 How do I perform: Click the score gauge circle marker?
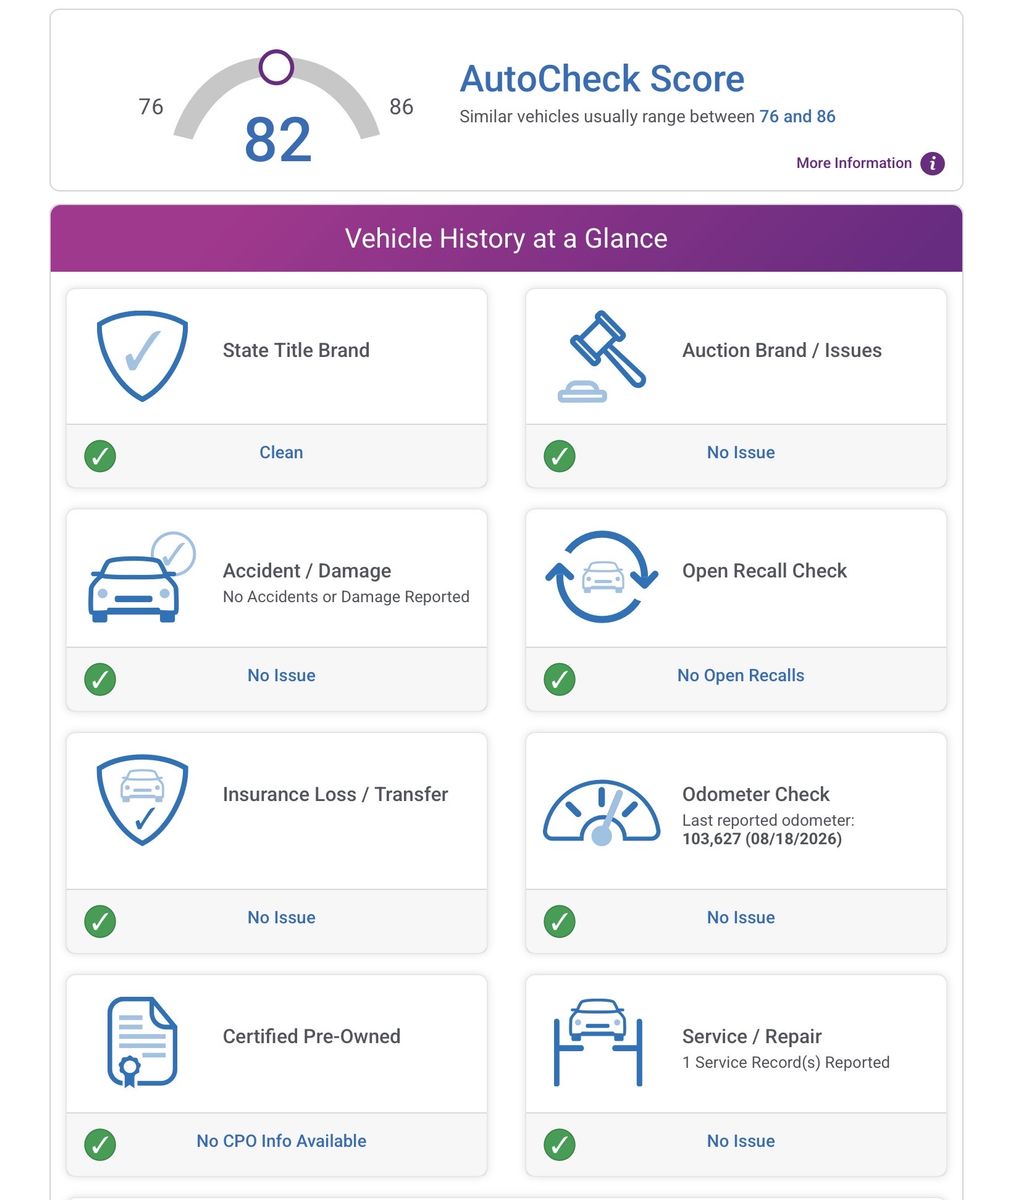tap(276, 67)
